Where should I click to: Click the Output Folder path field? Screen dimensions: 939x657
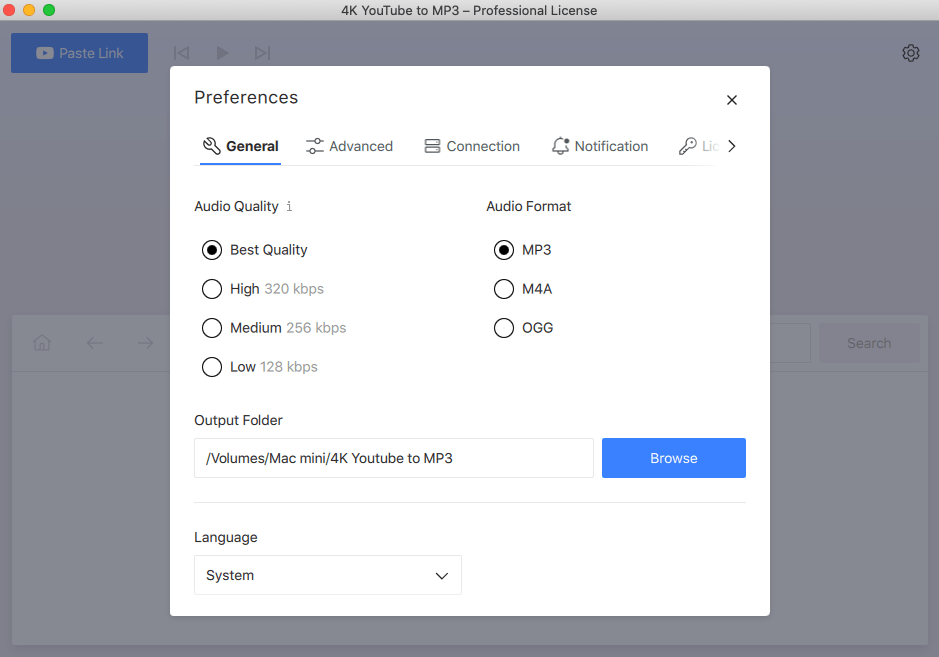393,458
